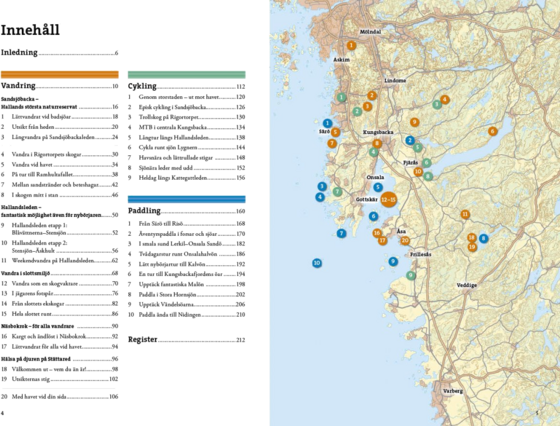
Task: Select blue paddling marker 6 on the map
Action: [374, 216]
